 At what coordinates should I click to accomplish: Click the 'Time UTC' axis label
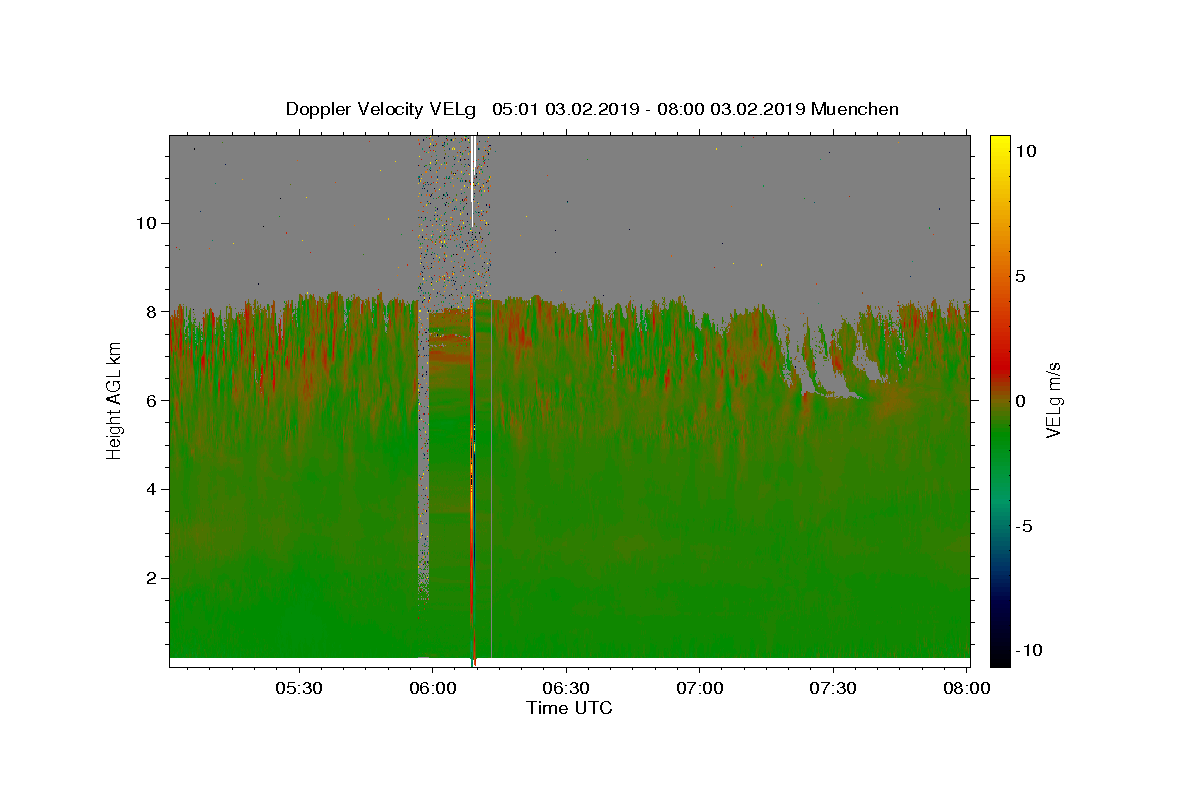pos(569,708)
